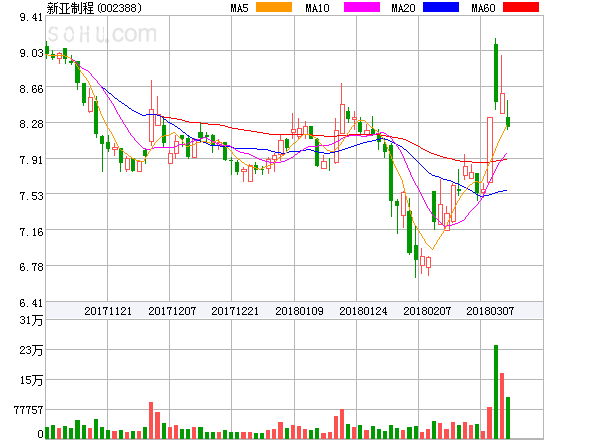This screenshot has height=440, width=600.
Task: Click the MA60 legend label
Action: (x=483, y=8)
